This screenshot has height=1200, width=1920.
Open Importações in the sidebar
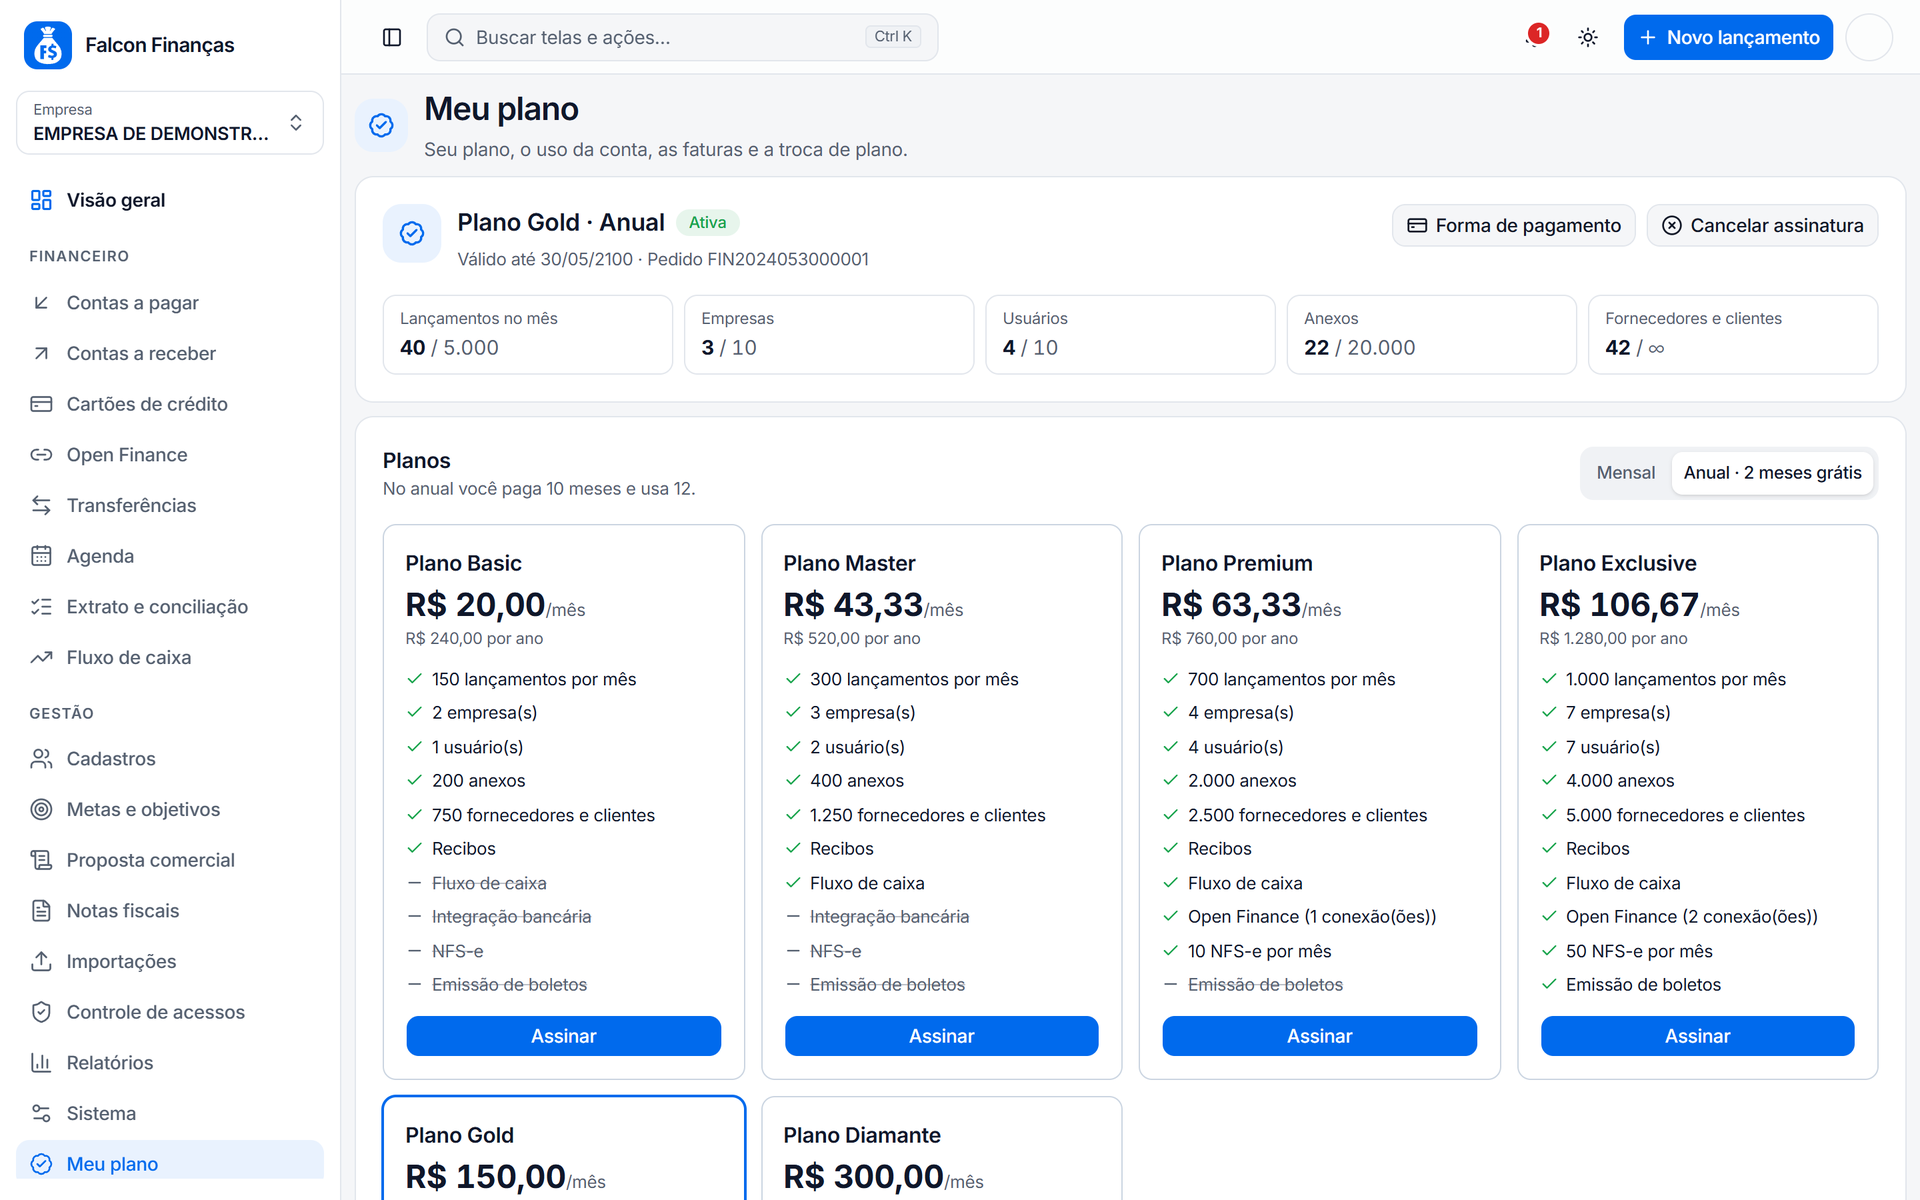click(170, 961)
